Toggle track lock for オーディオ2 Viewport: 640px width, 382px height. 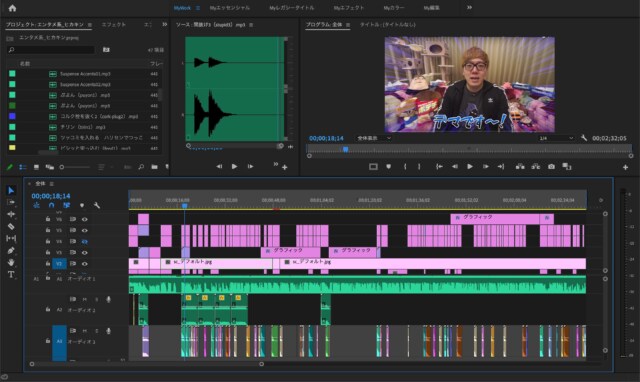(48, 309)
